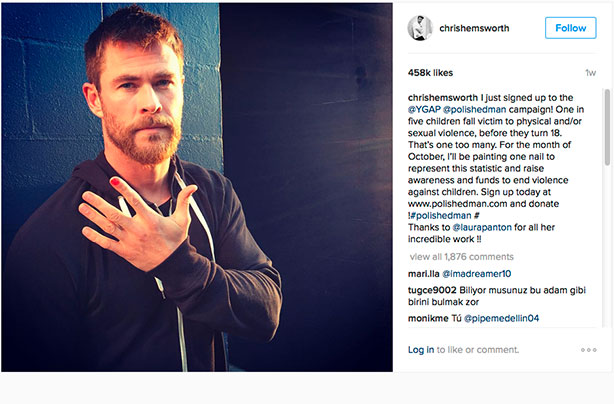Open the profile avatar thumbnail

click(x=420, y=28)
